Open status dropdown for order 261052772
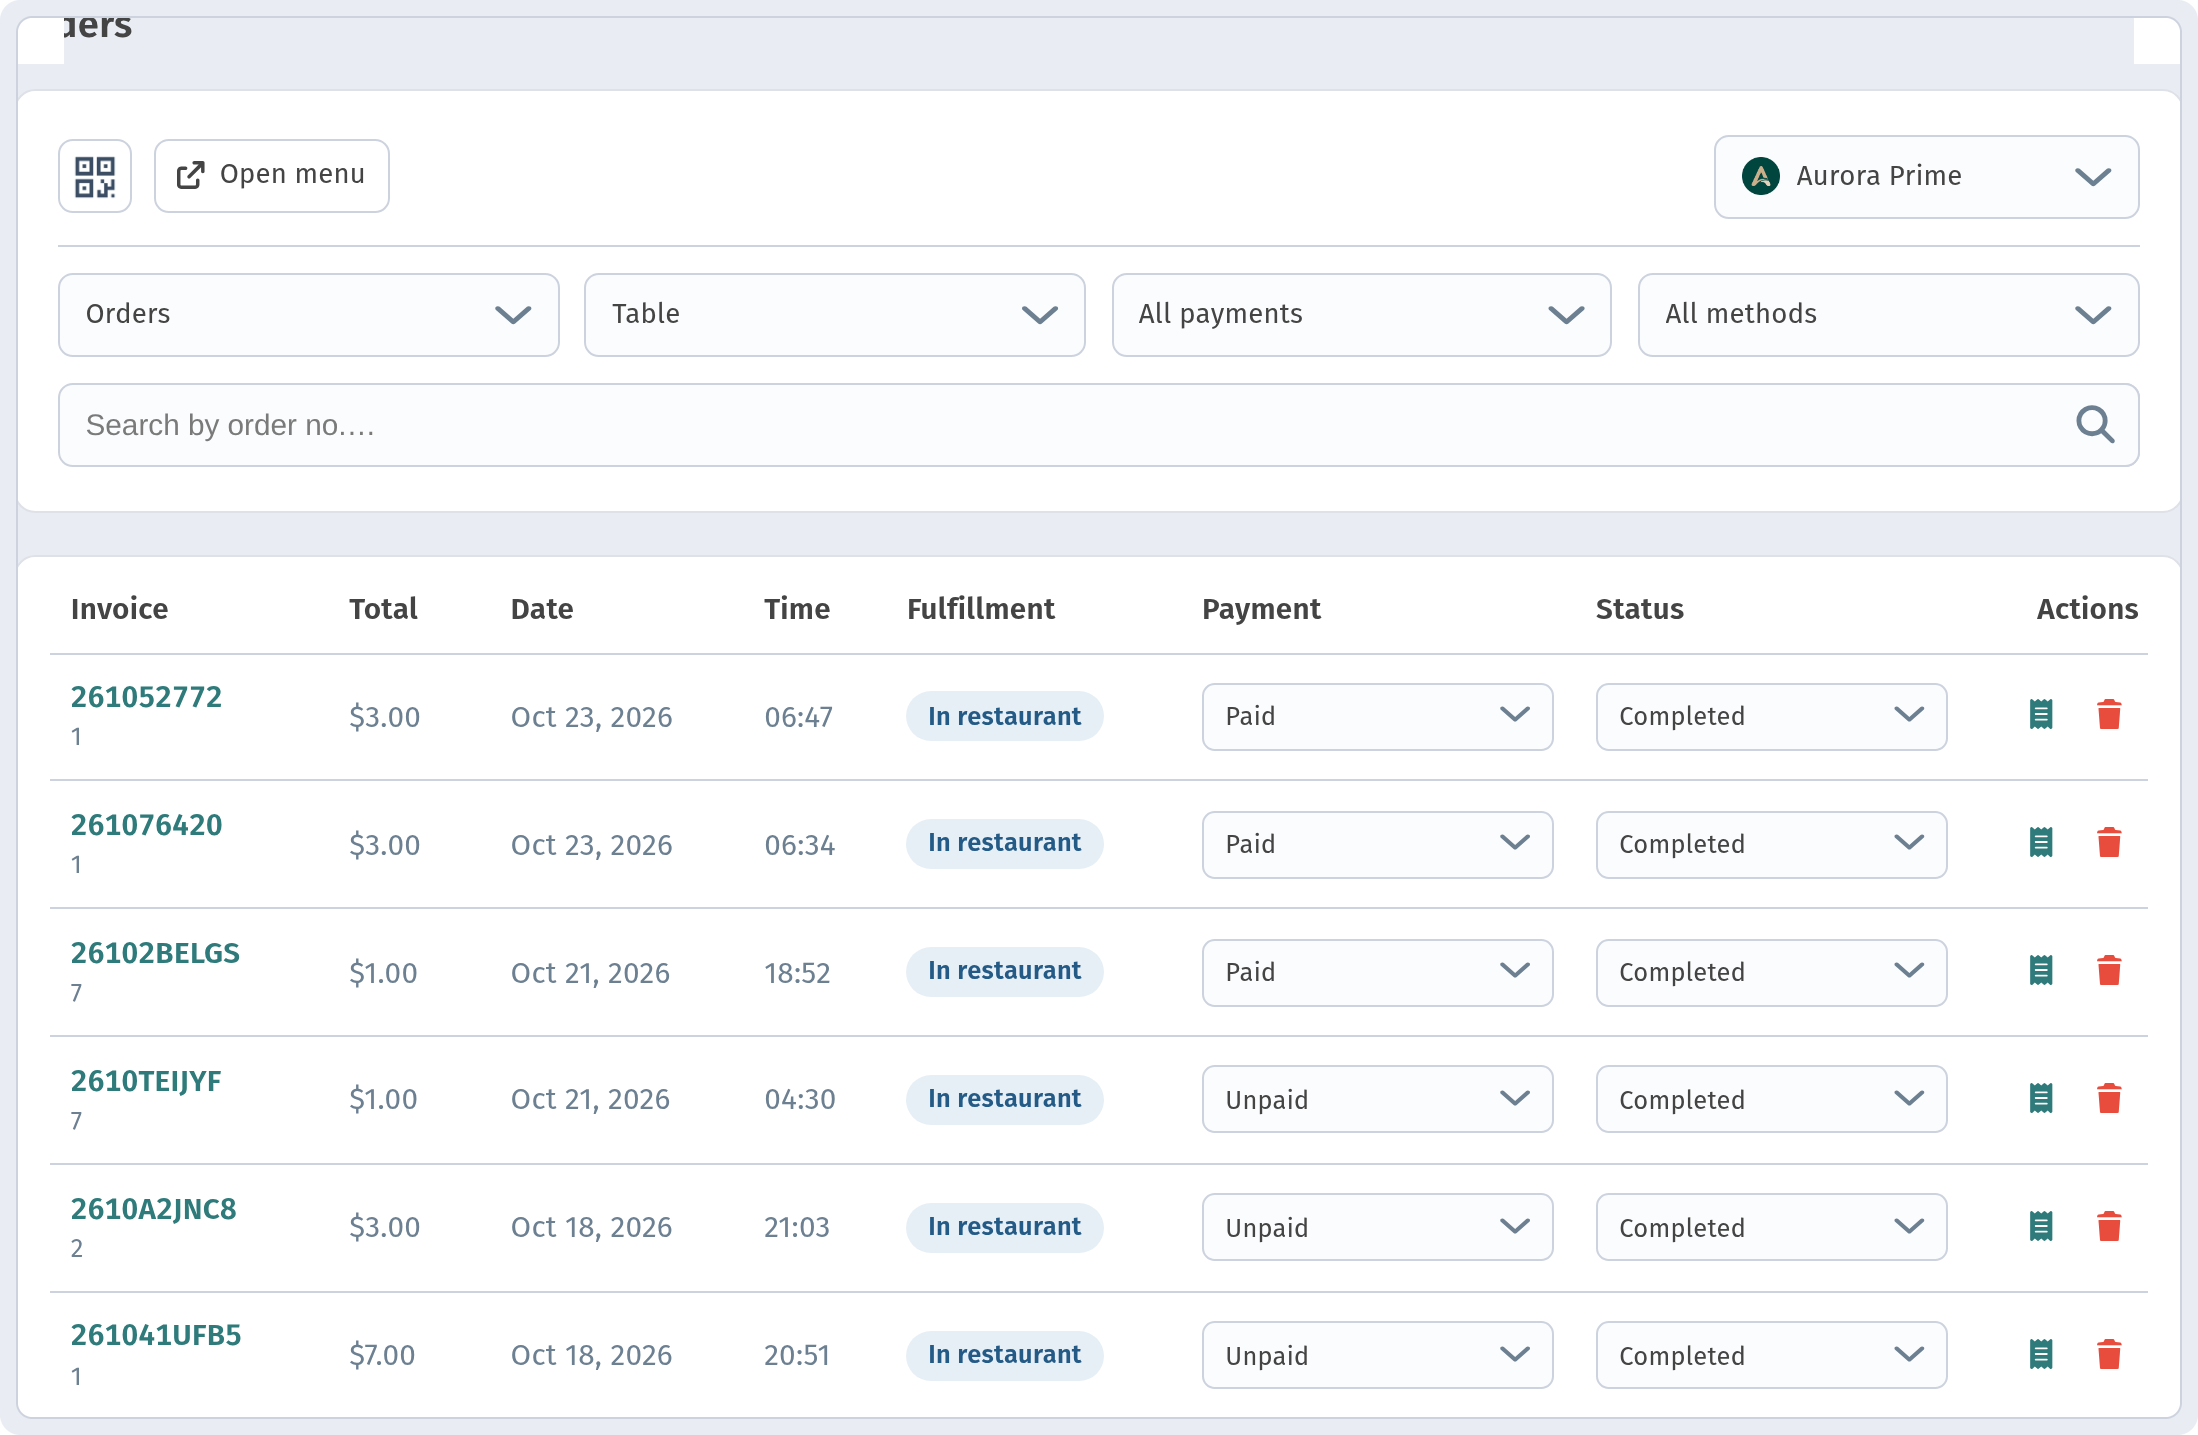2198x1435 pixels. (x=1771, y=717)
